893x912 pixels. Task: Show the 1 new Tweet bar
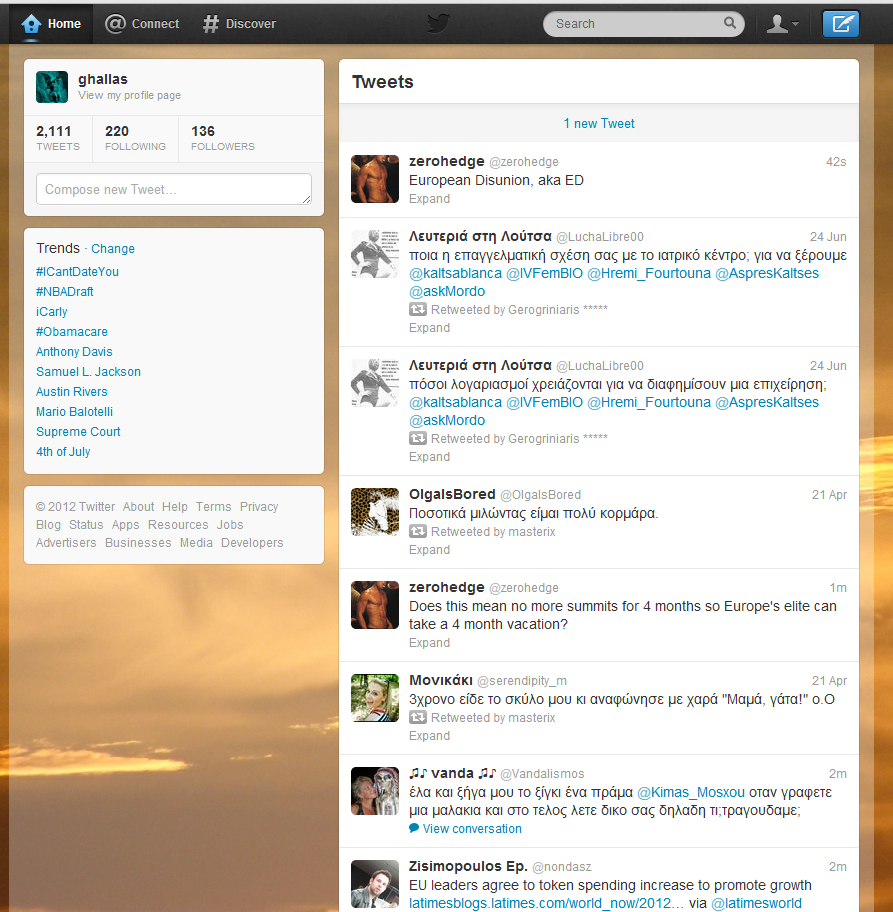pos(599,123)
